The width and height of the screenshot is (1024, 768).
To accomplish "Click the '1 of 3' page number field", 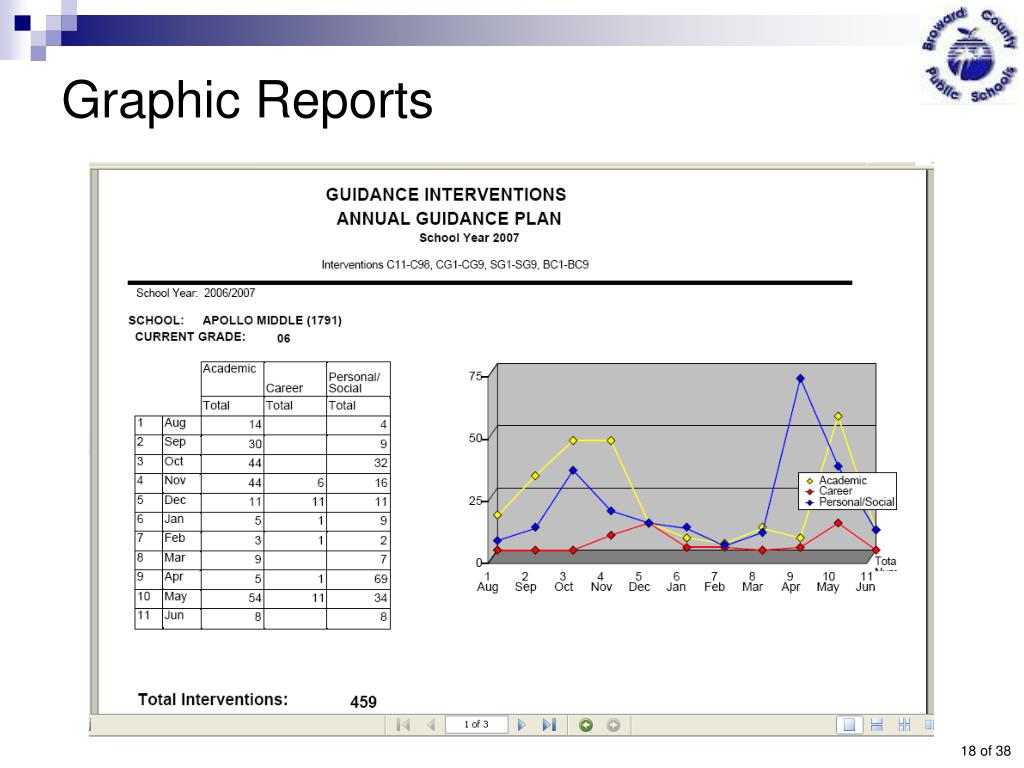I will pyautogui.click(x=476, y=724).
